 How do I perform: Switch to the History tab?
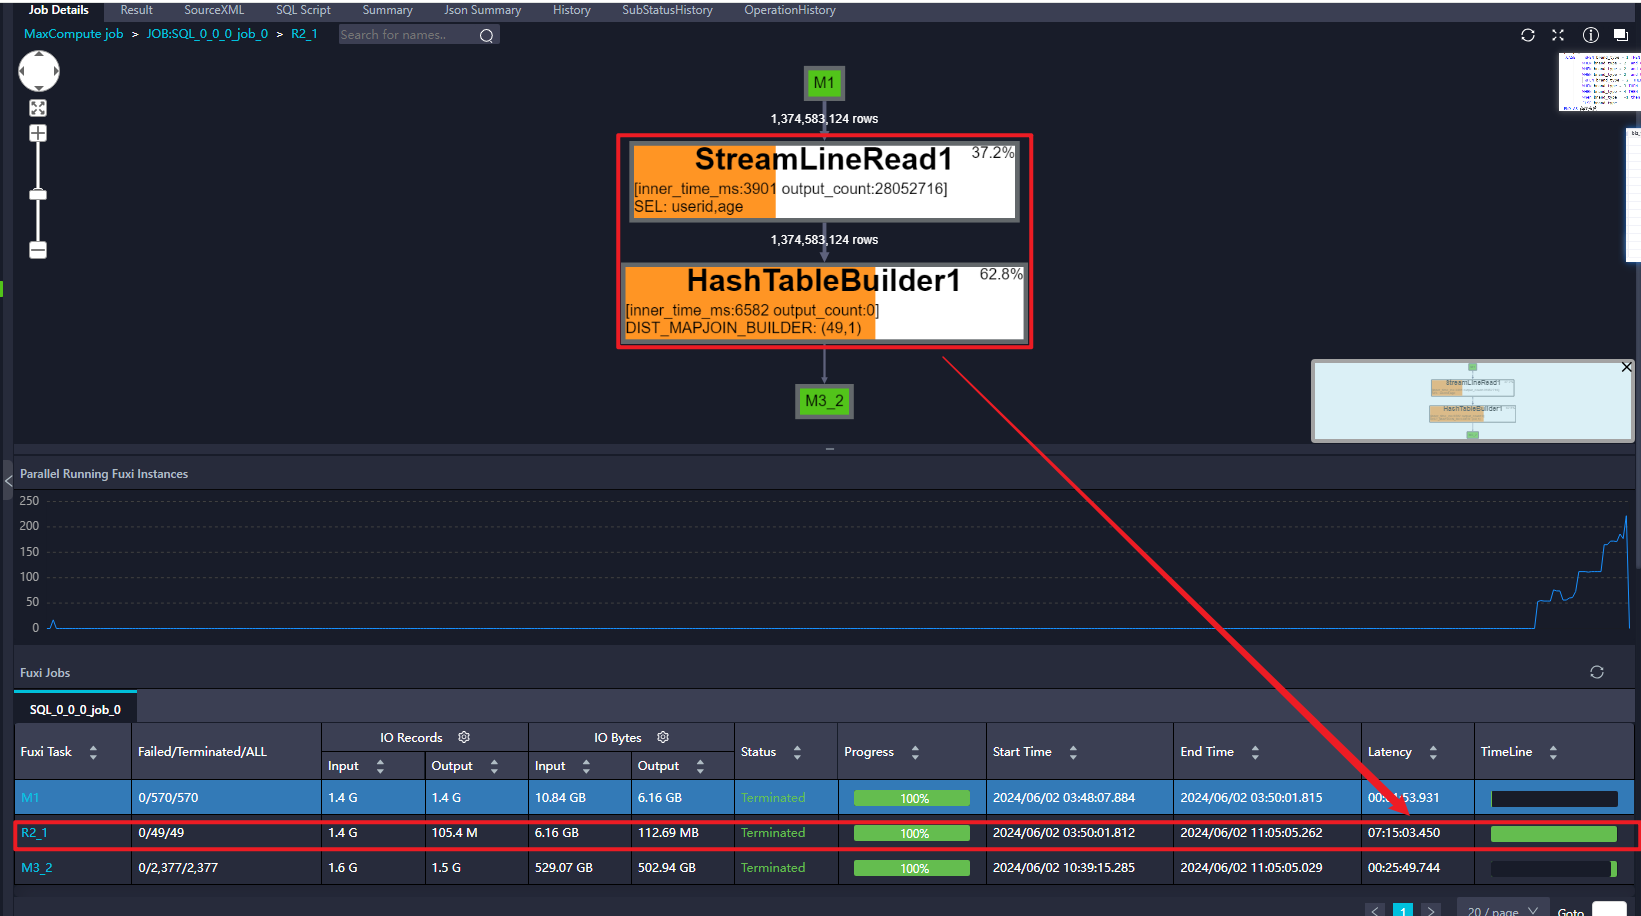(x=571, y=10)
